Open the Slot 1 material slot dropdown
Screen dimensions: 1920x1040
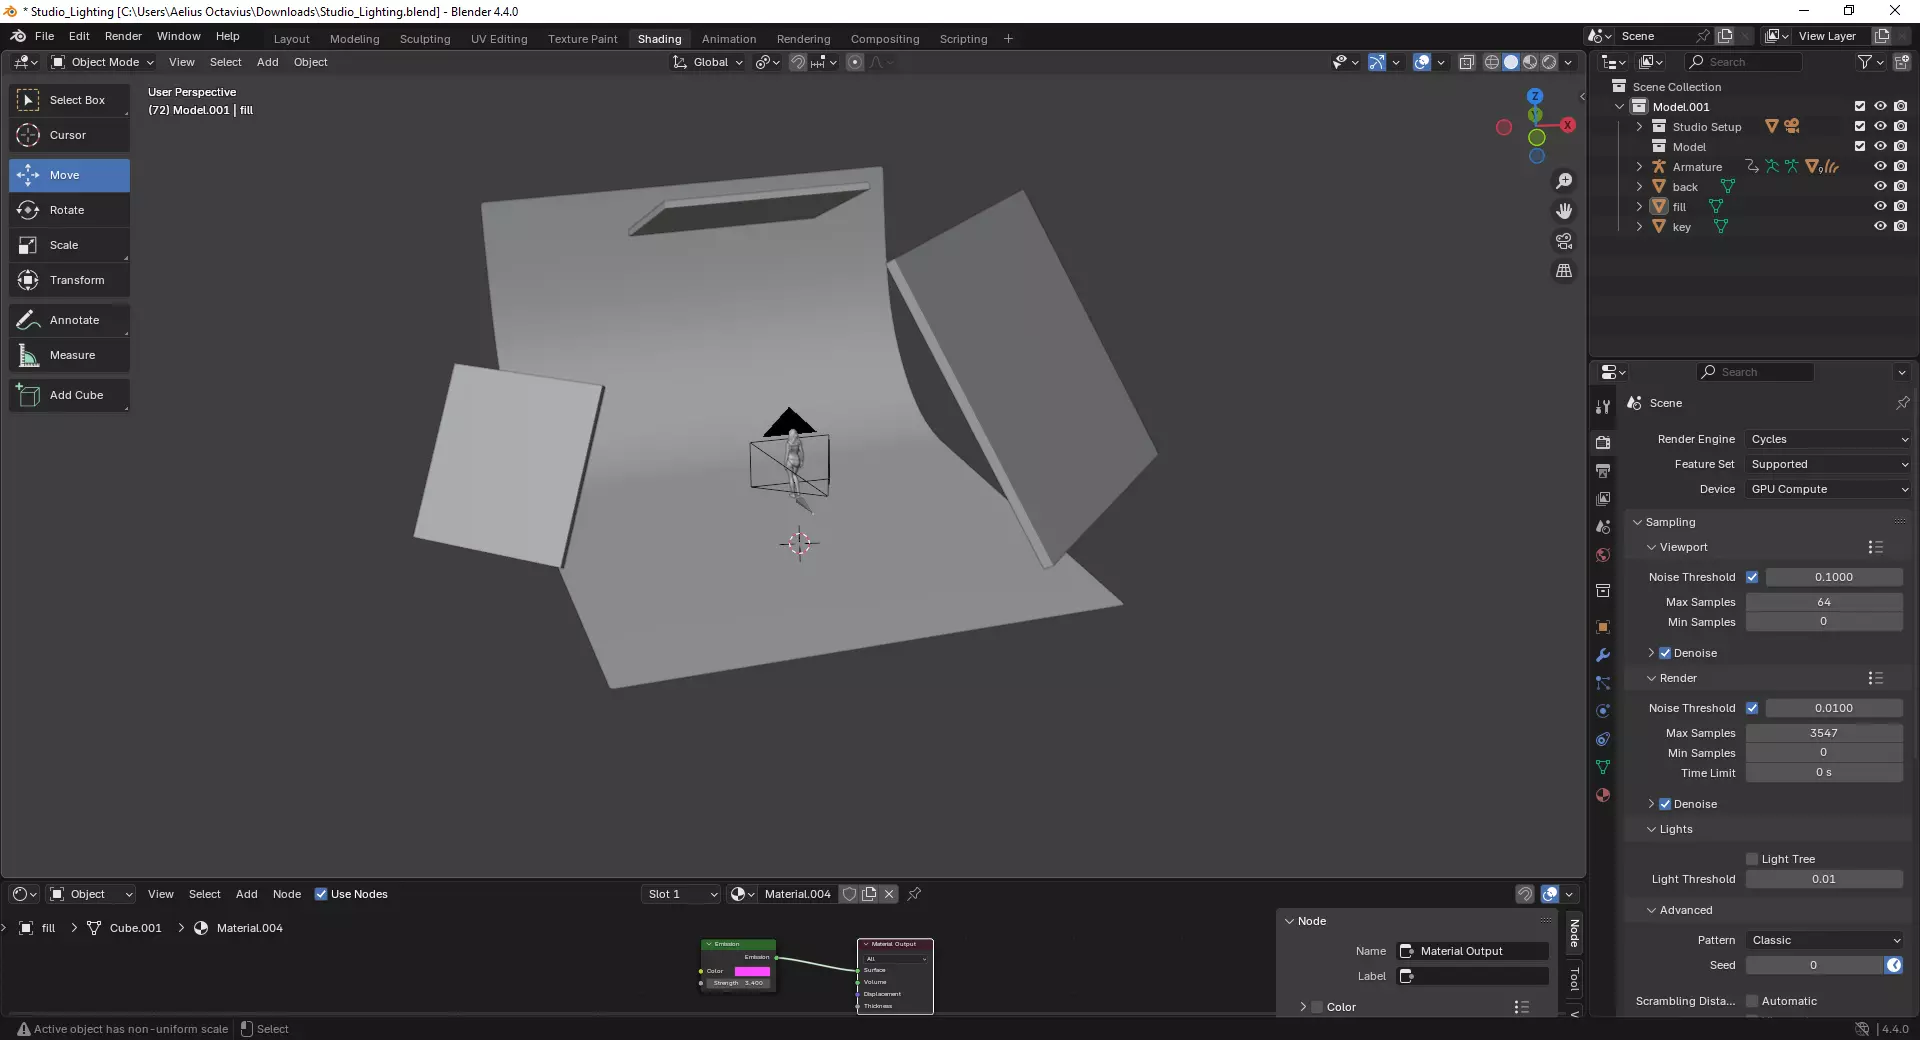[x=681, y=894]
